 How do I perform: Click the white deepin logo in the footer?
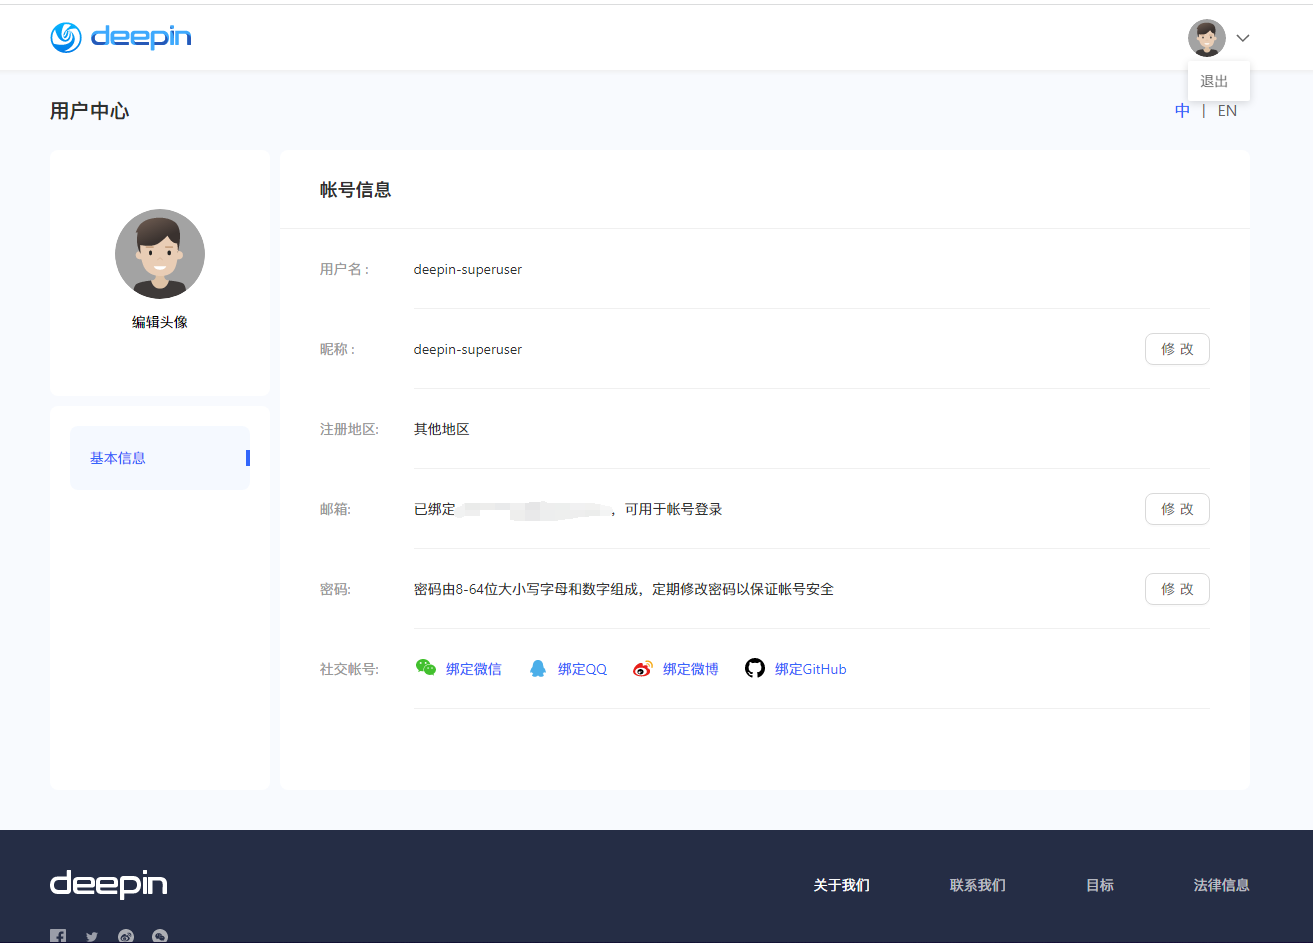(108, 885)
